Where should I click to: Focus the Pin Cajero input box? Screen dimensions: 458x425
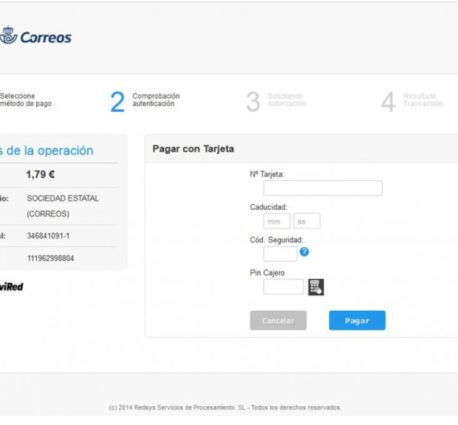click(283, 287)
